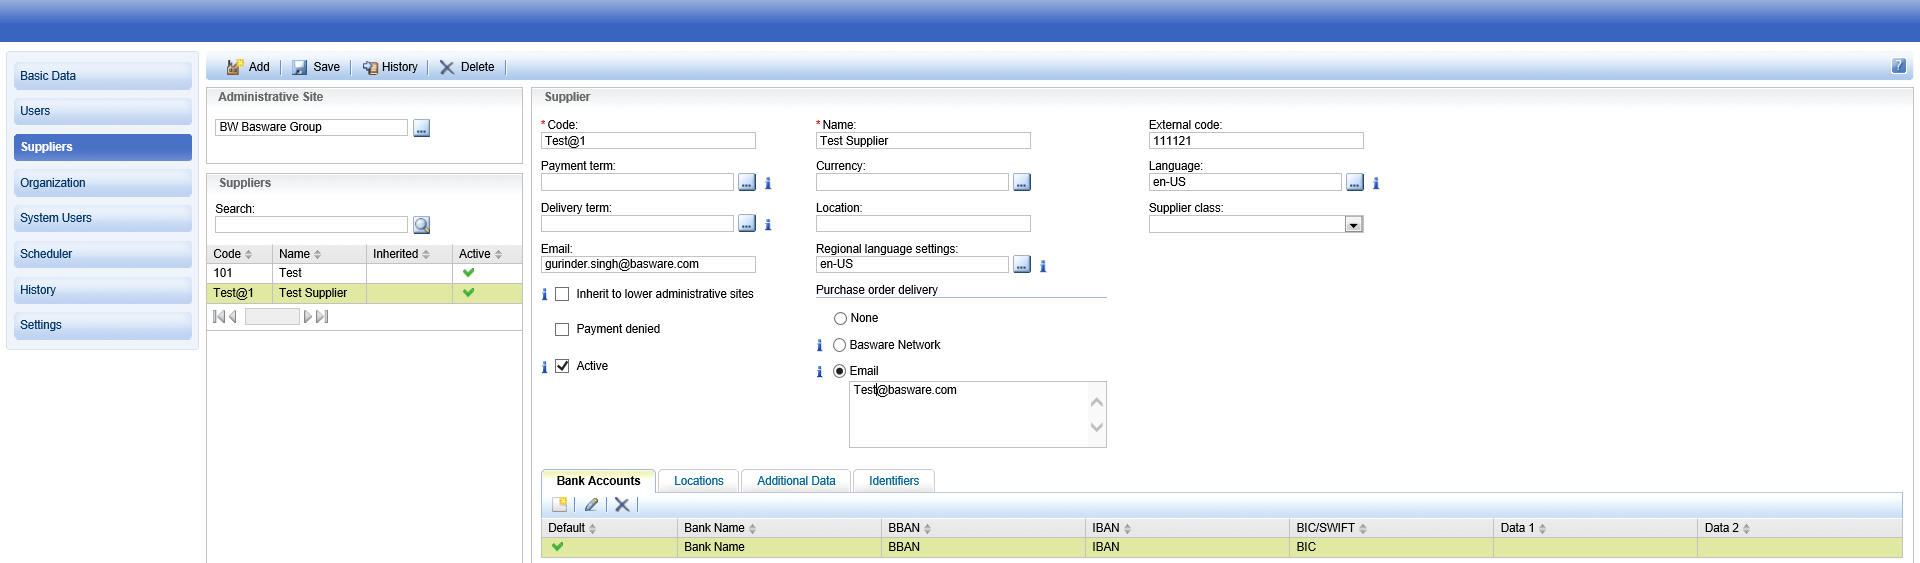1920x563 pixels.
Task: Open Organization in sidebar
Action: (103, 183)
